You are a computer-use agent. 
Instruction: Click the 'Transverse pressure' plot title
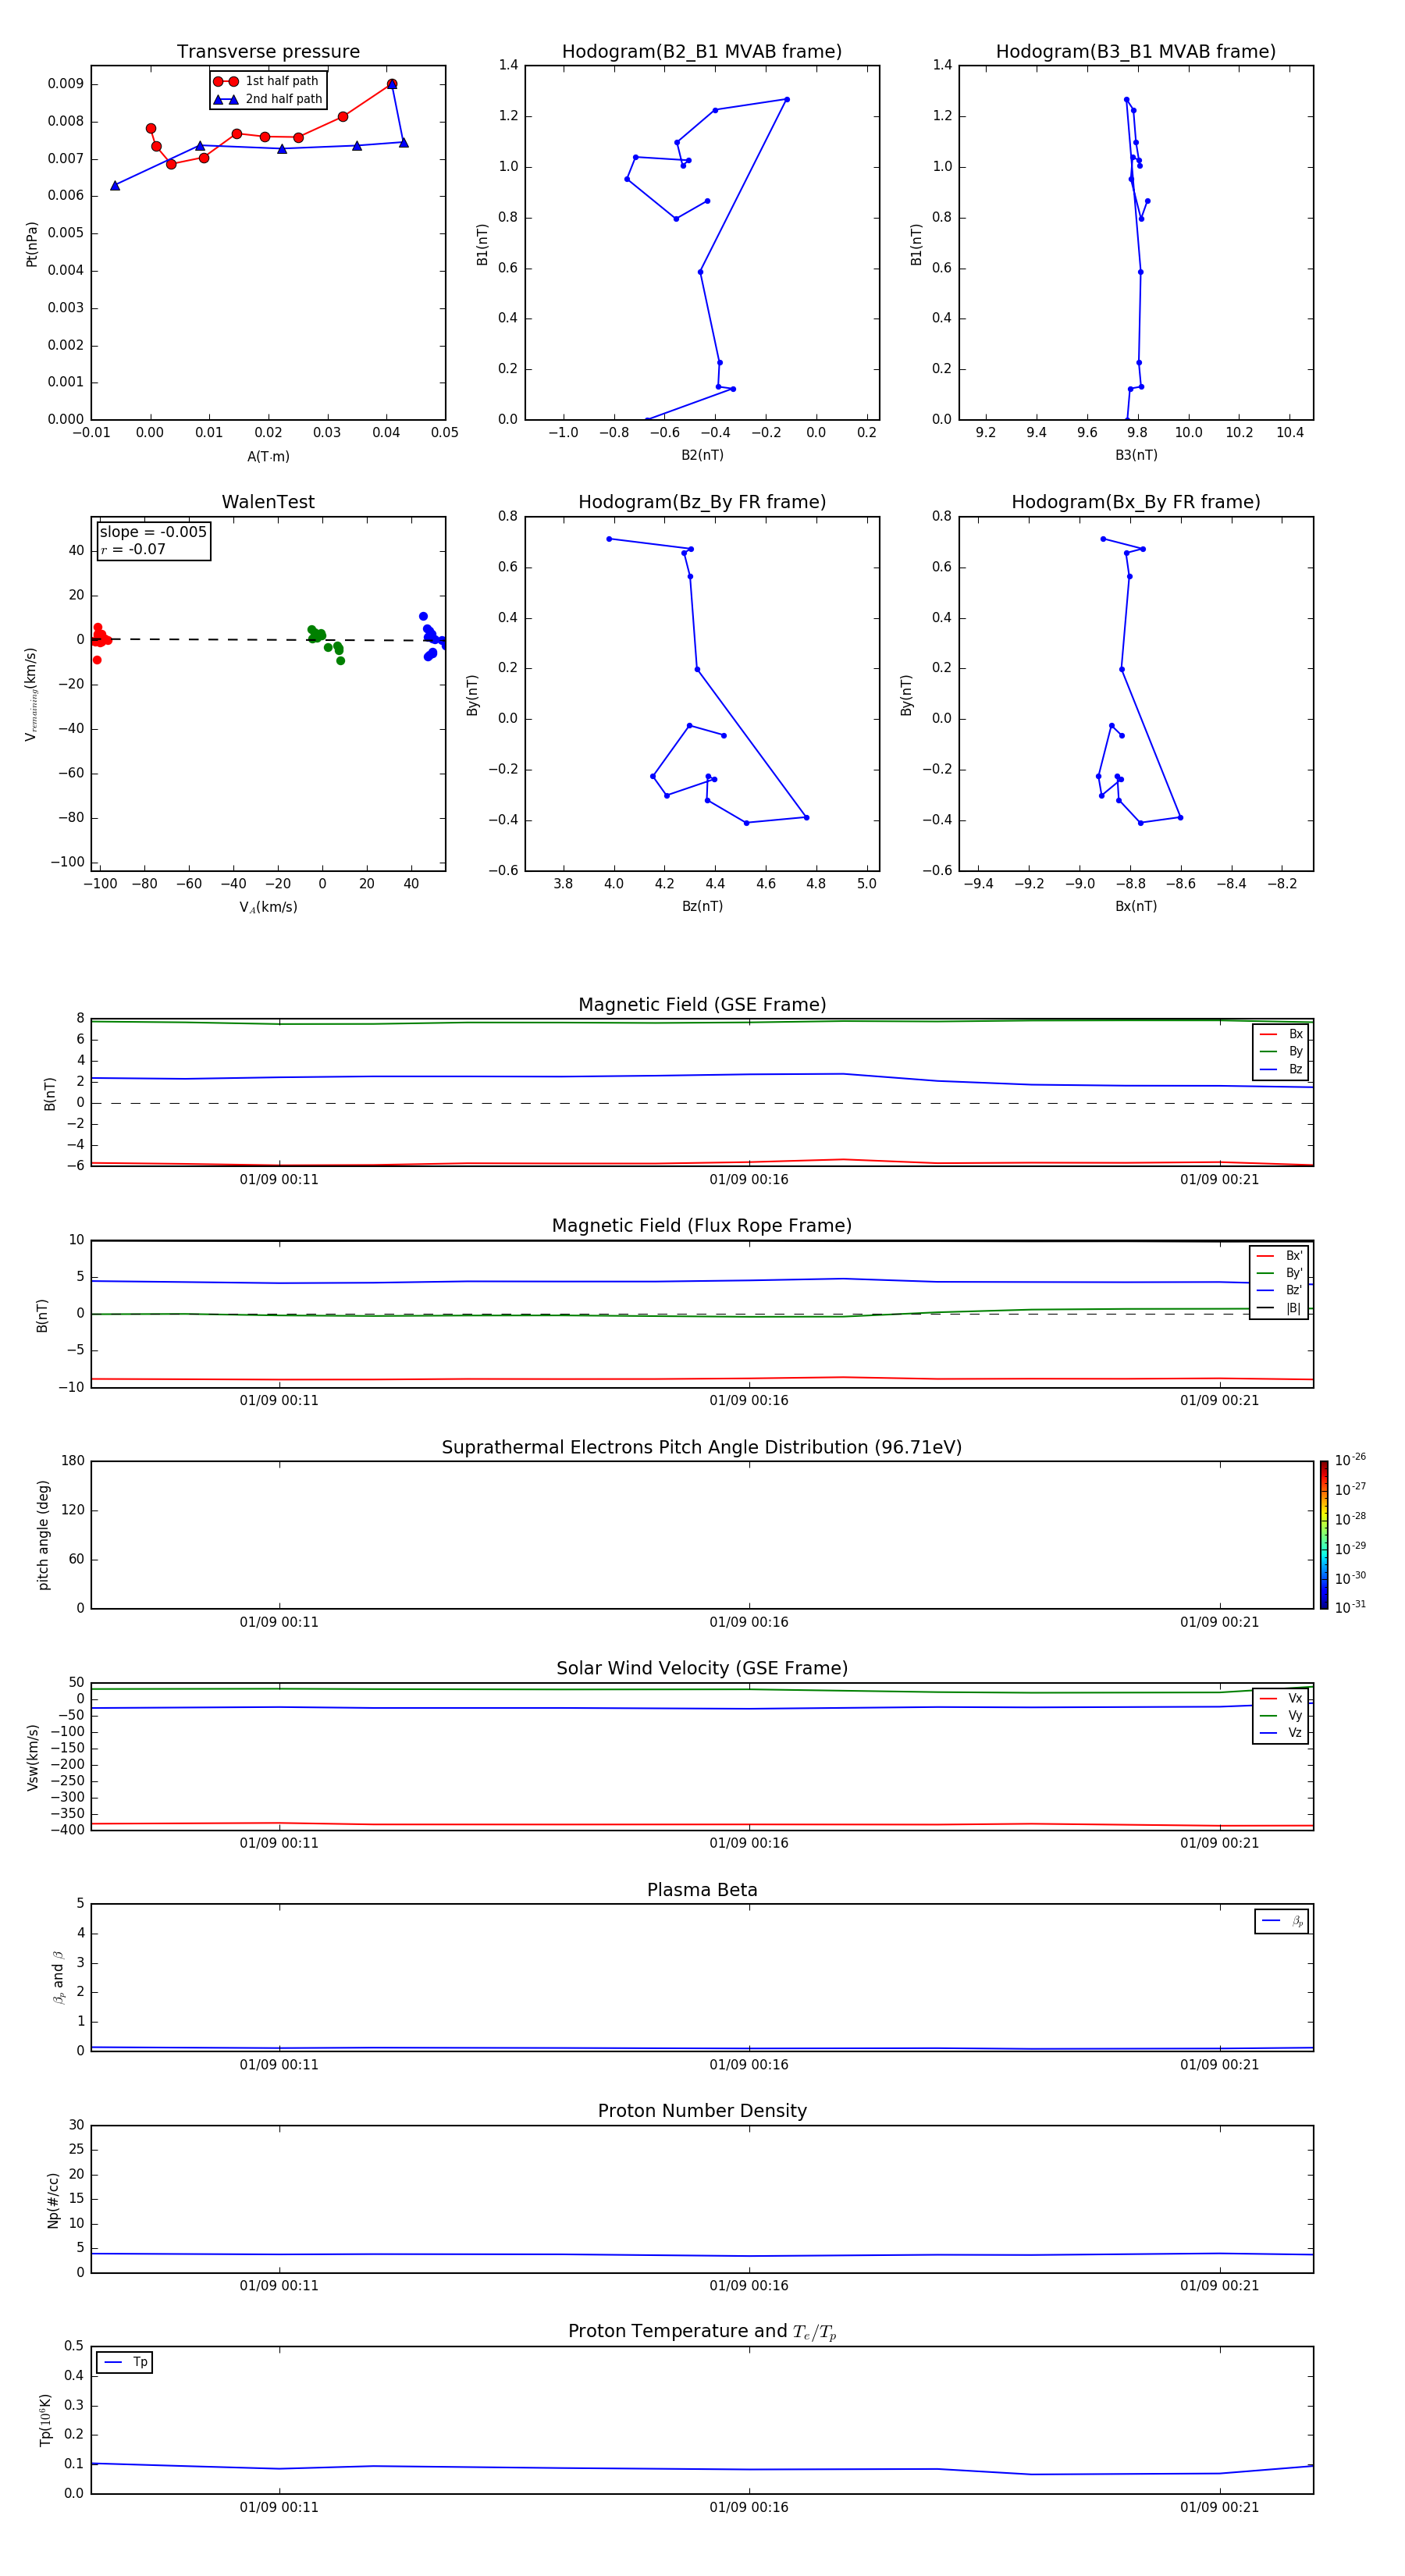pyautogui.click(x=268, y=52)
